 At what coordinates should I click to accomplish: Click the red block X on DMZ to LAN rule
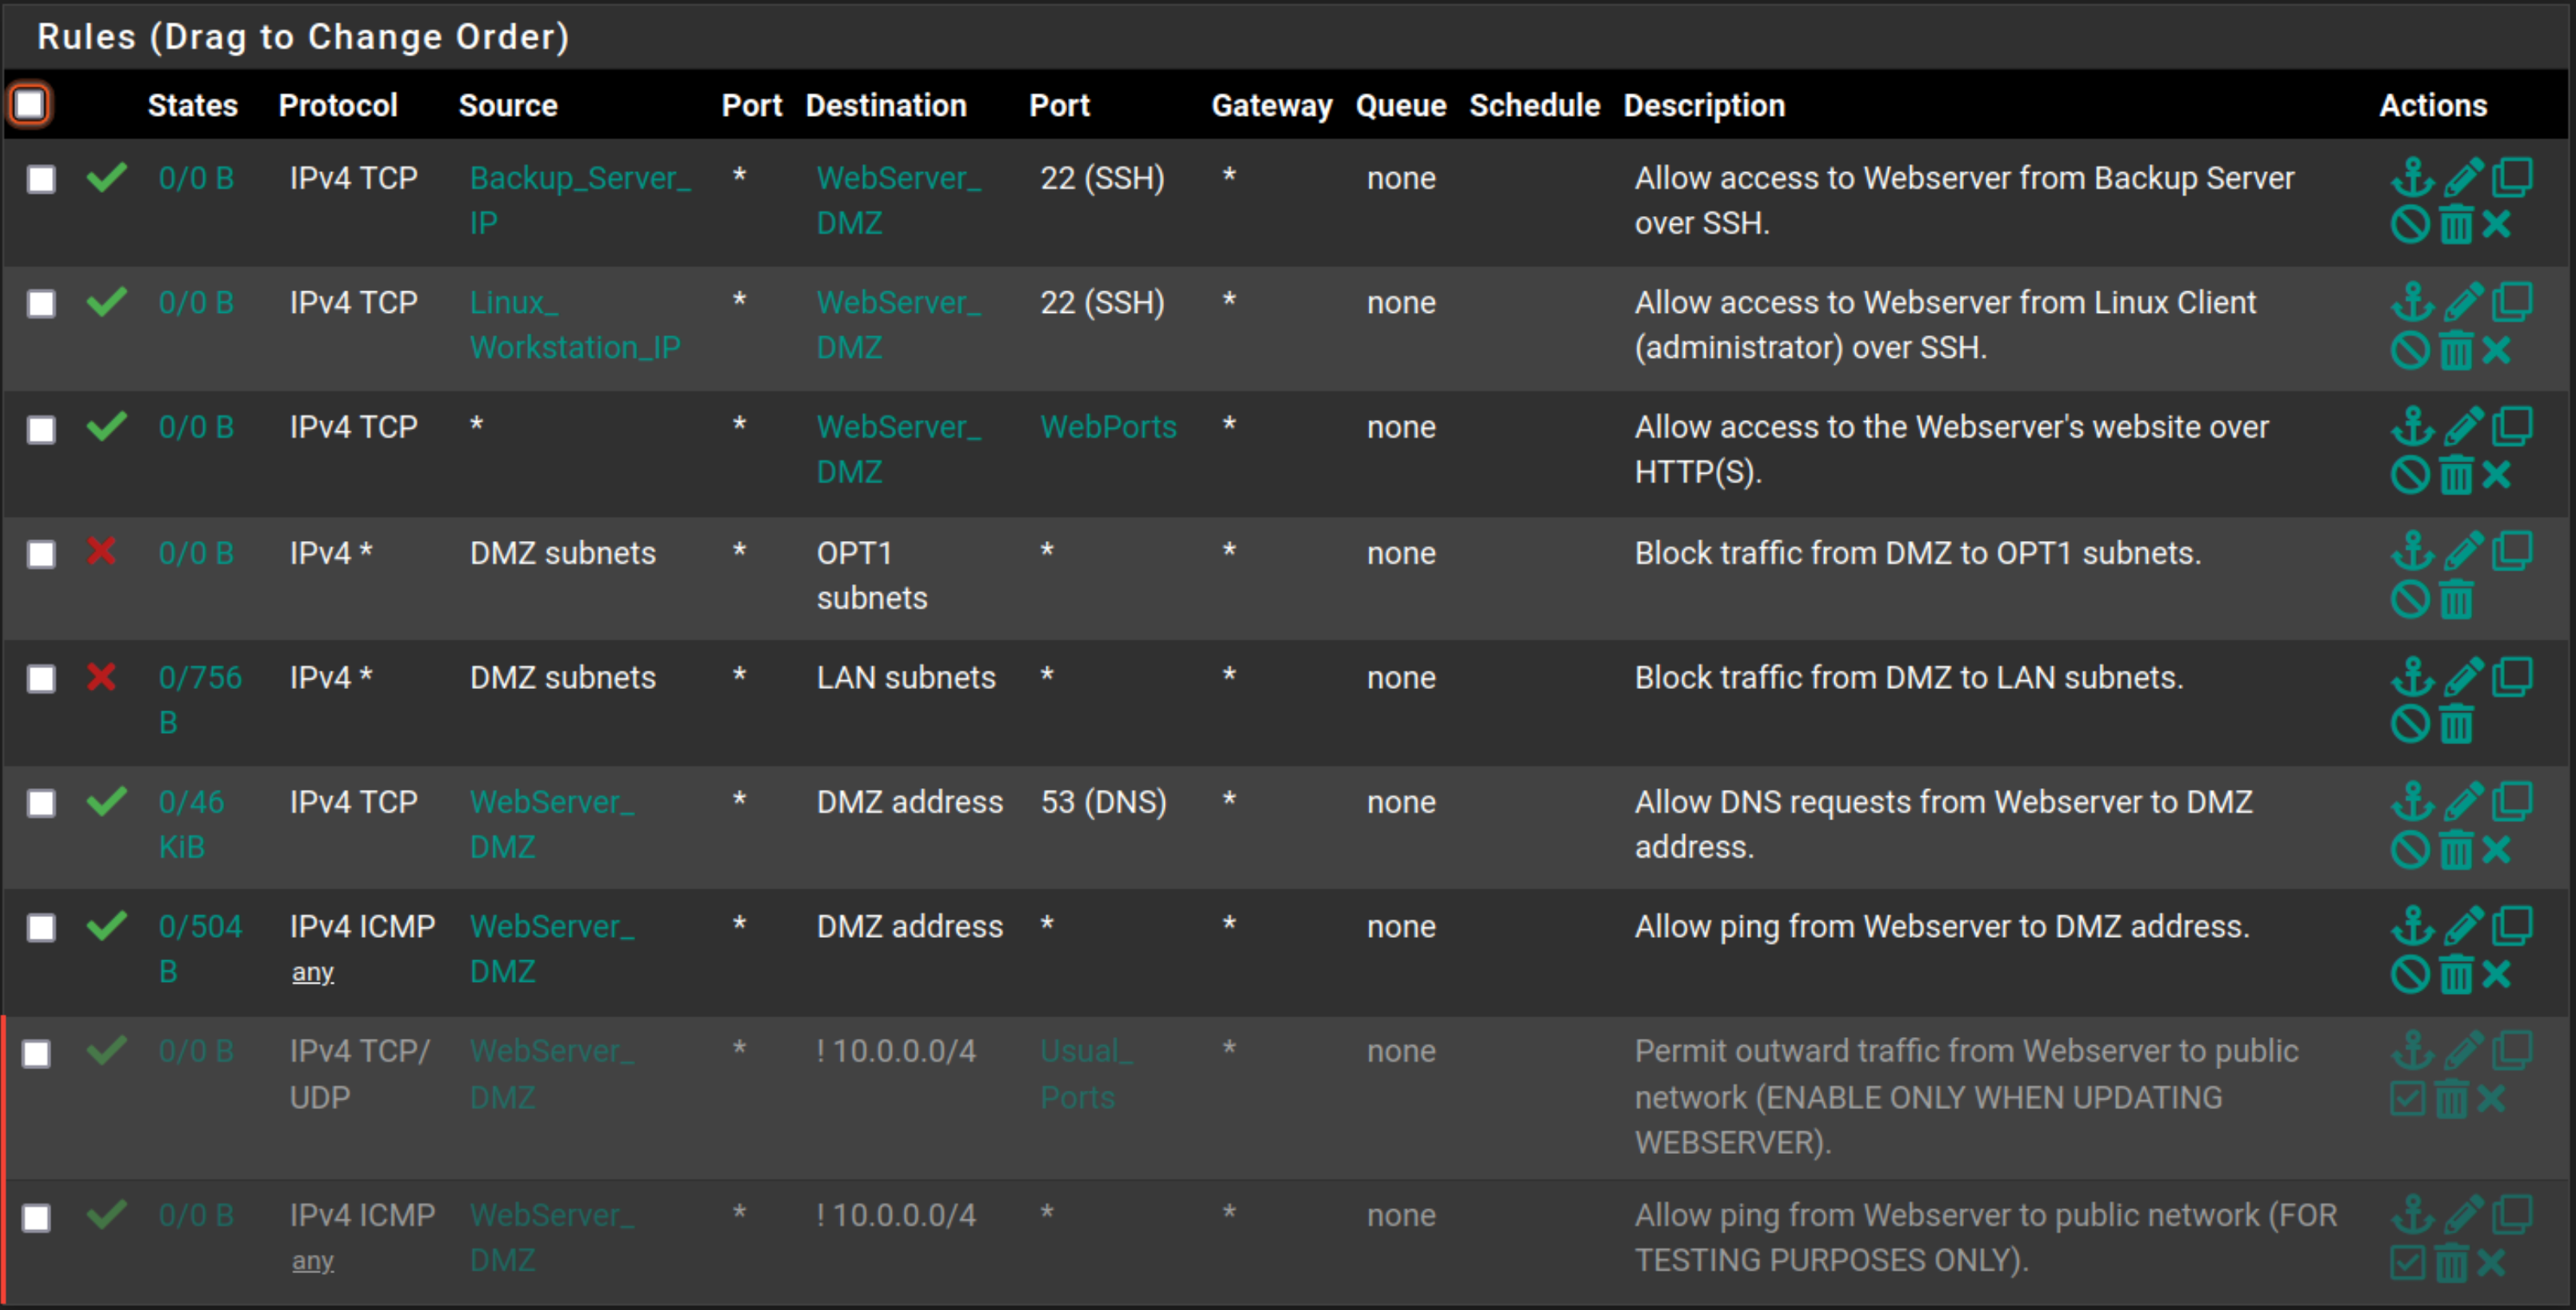coord(101,677)
